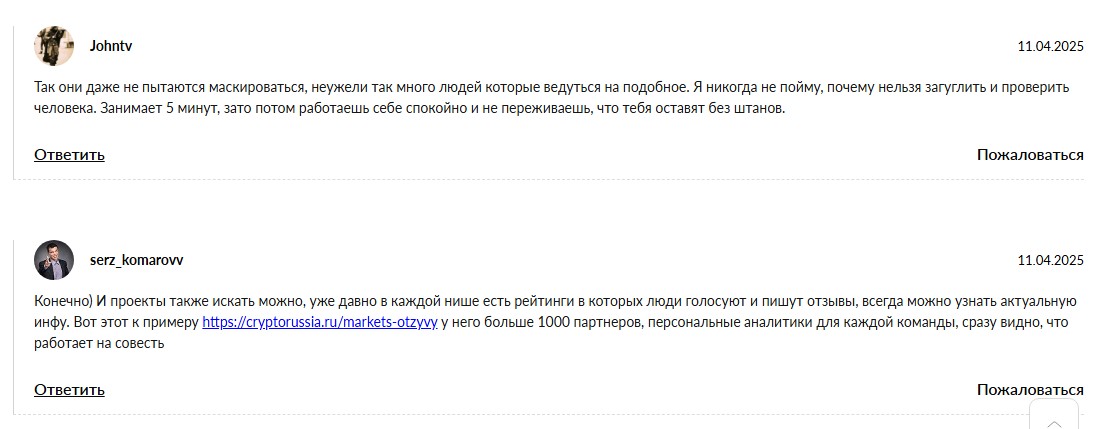
Task: Click the serz_komarovv username
Action: (x=136, y=260)
